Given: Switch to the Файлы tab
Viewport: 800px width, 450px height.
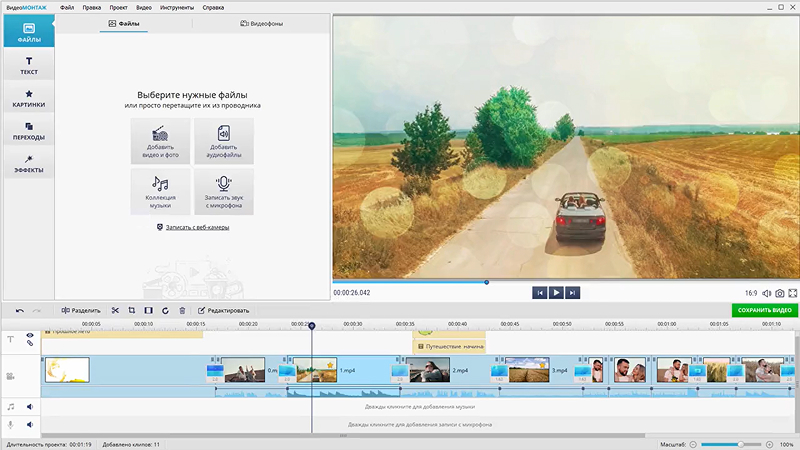Looking at the screenshot, I should click(x=124, y=23).
